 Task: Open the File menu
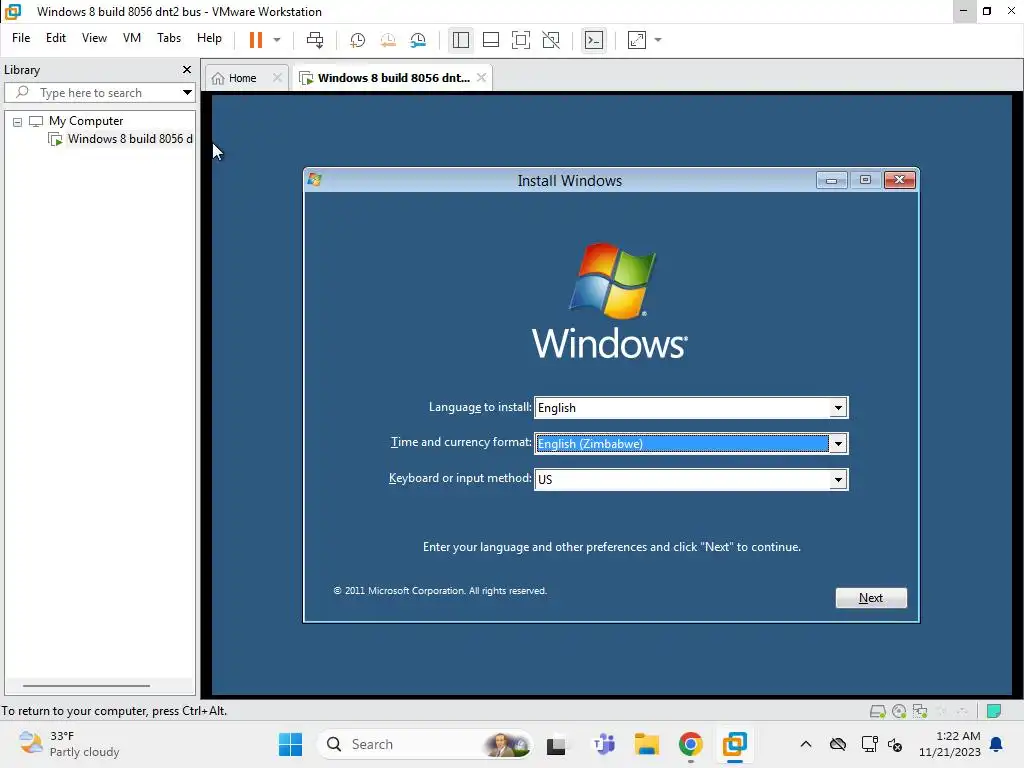pyautogui.click(x=21, y=38)
